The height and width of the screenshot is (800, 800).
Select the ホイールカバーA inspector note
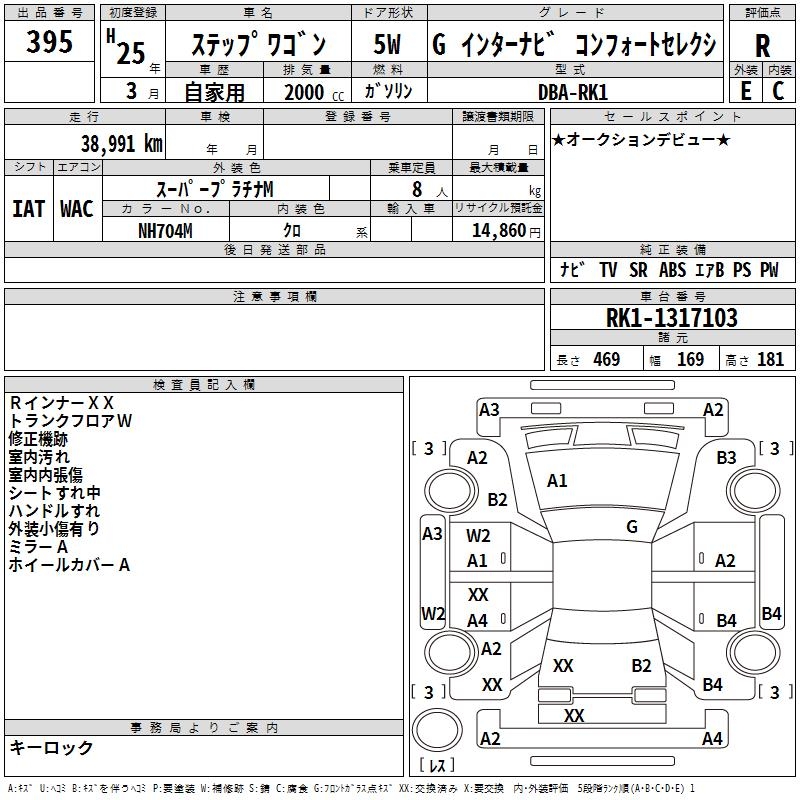70,565
